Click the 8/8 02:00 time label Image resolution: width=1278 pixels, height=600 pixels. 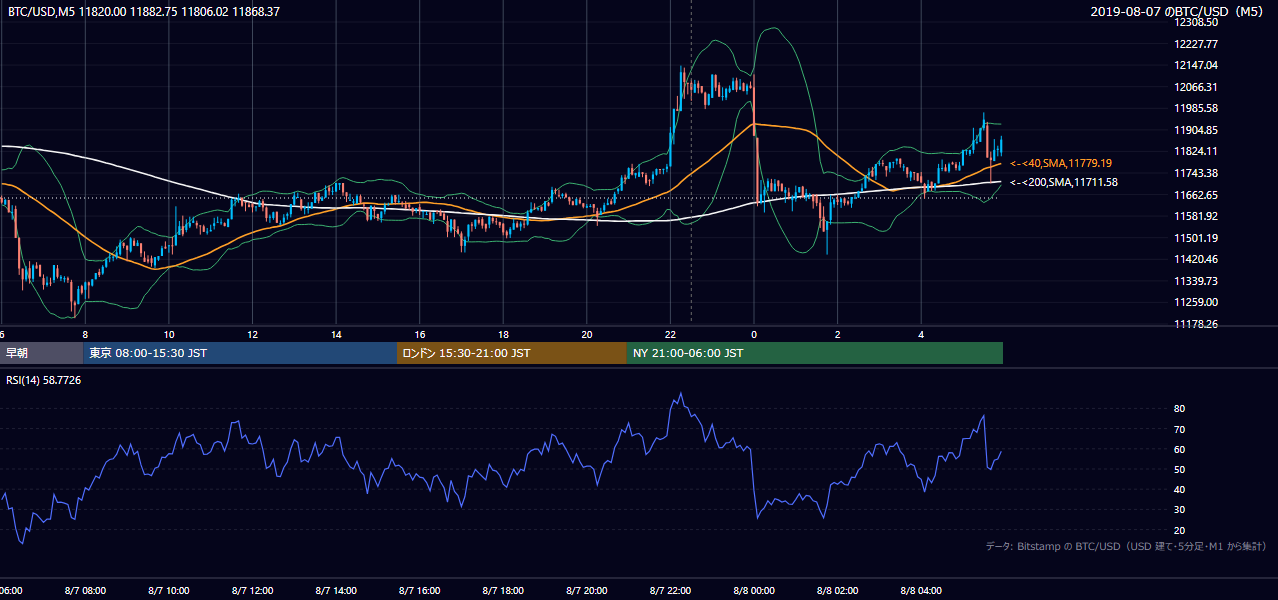[838, 591]
